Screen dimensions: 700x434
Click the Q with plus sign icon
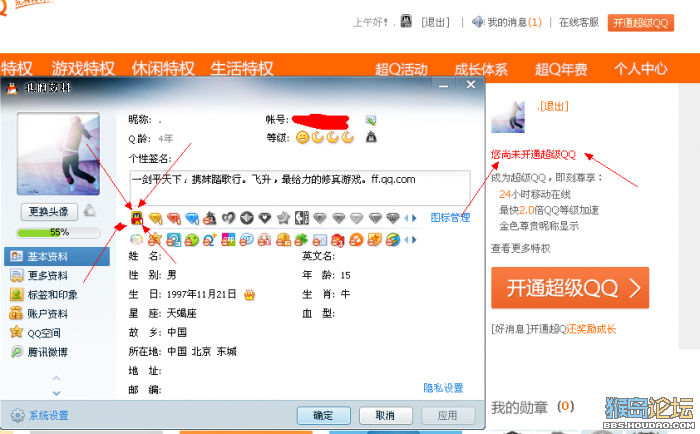point(210,240)
